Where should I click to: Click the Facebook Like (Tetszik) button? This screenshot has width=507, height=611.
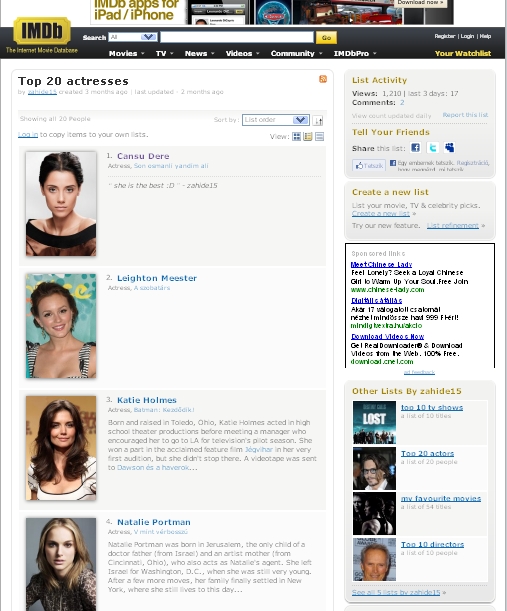coord(369,165)
